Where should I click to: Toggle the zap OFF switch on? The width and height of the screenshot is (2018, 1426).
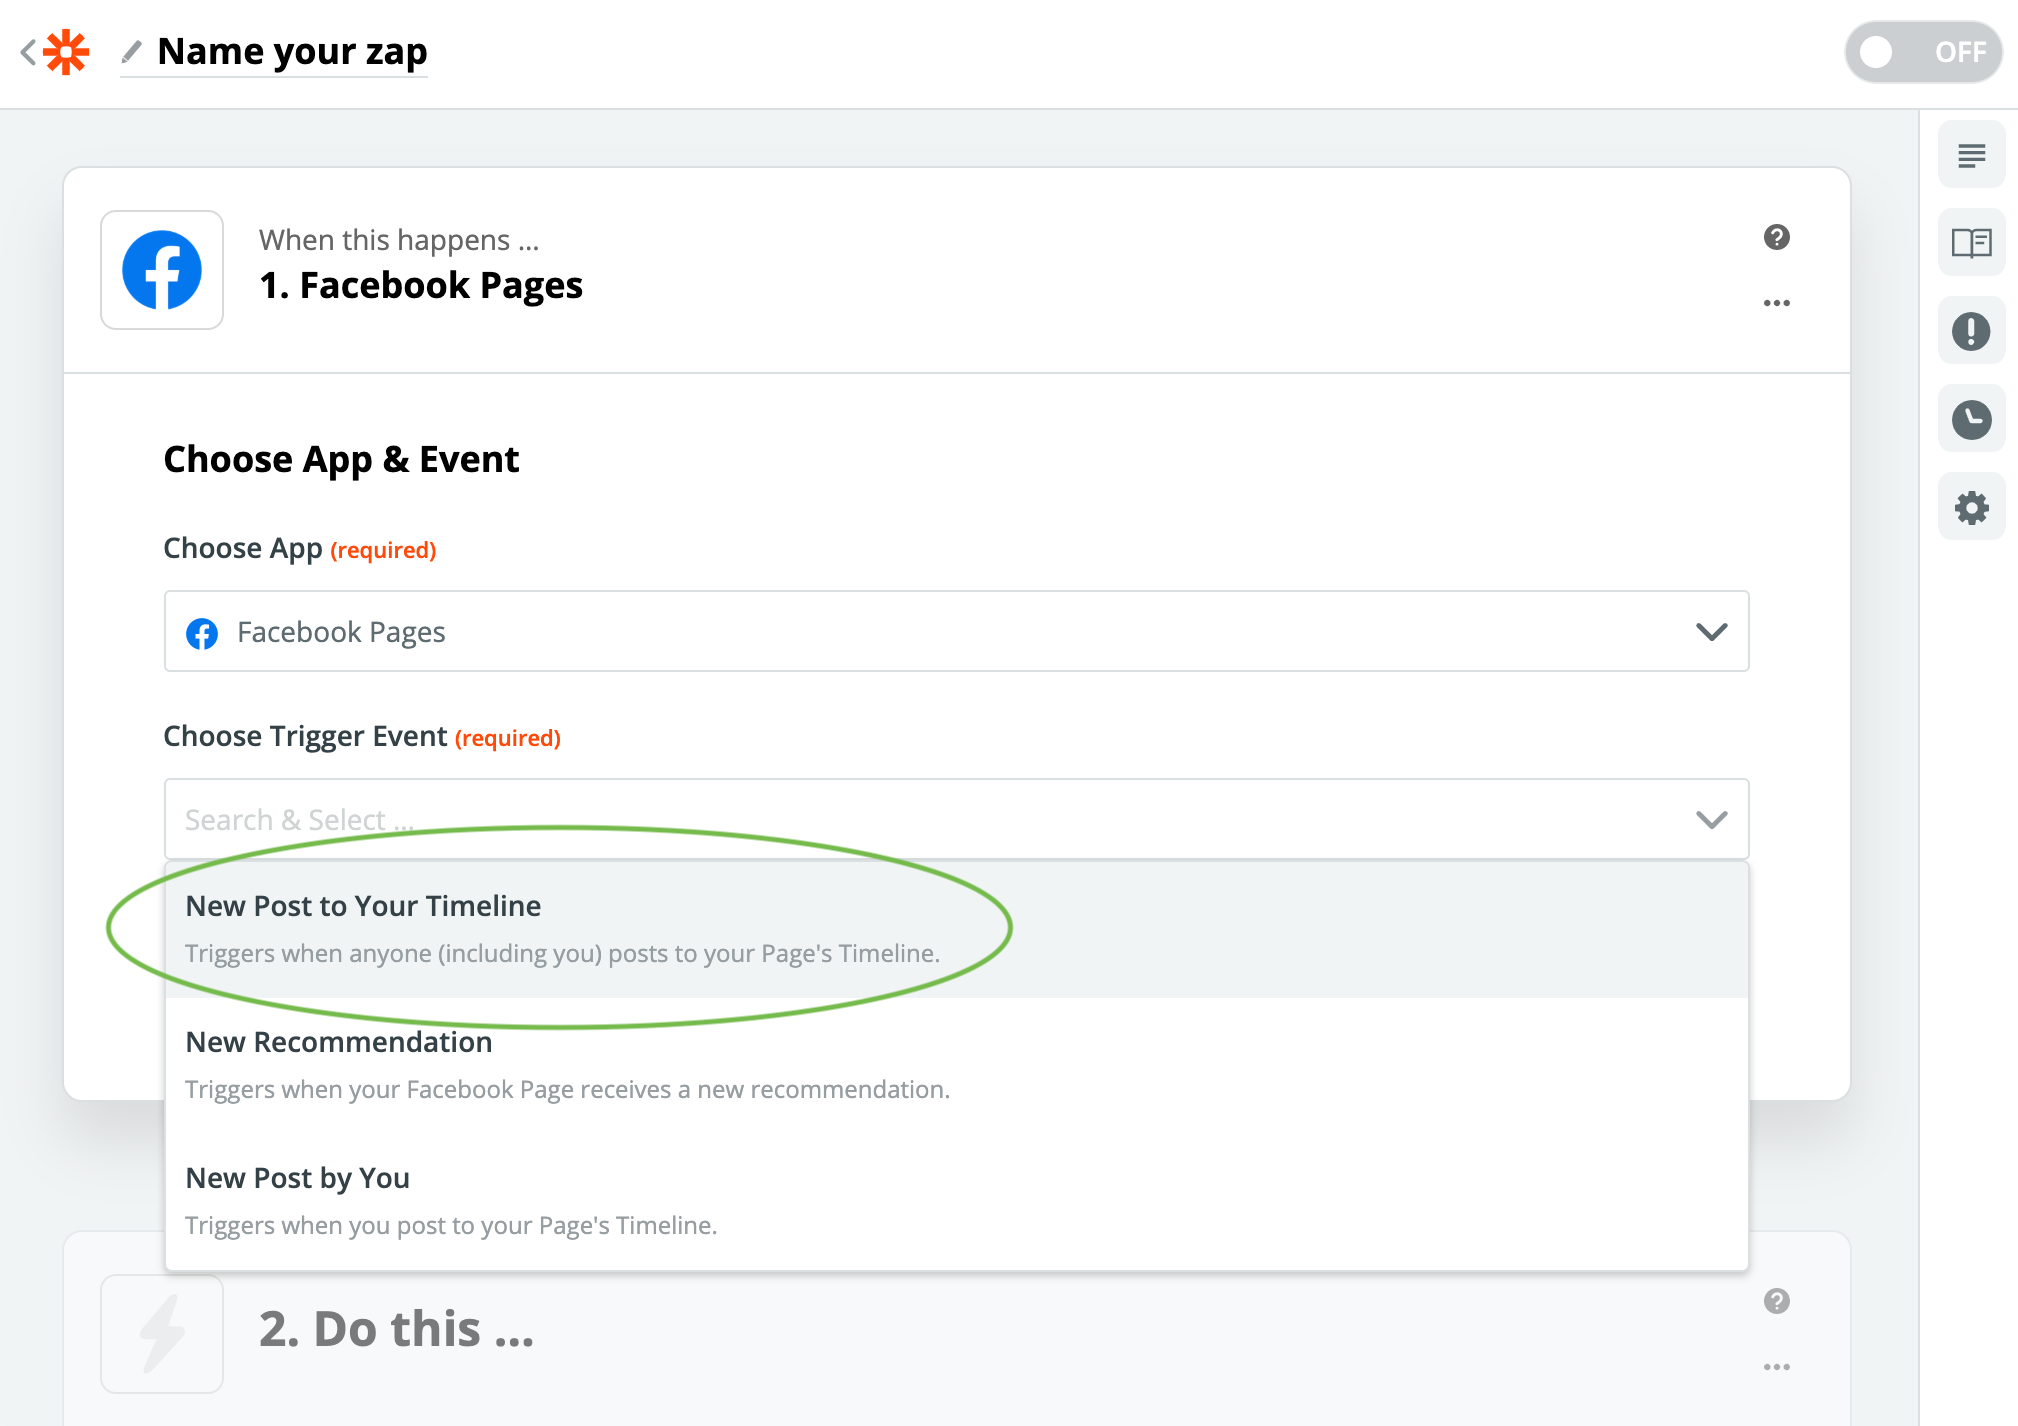click(x=1923, y=52)
